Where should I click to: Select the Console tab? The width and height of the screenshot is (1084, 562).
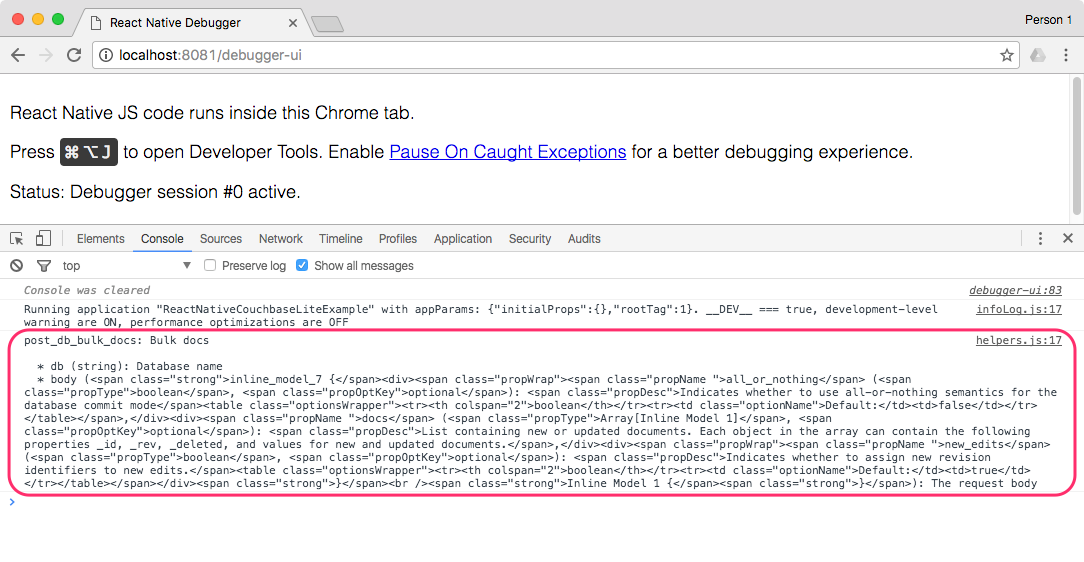(x=162, y=238)
